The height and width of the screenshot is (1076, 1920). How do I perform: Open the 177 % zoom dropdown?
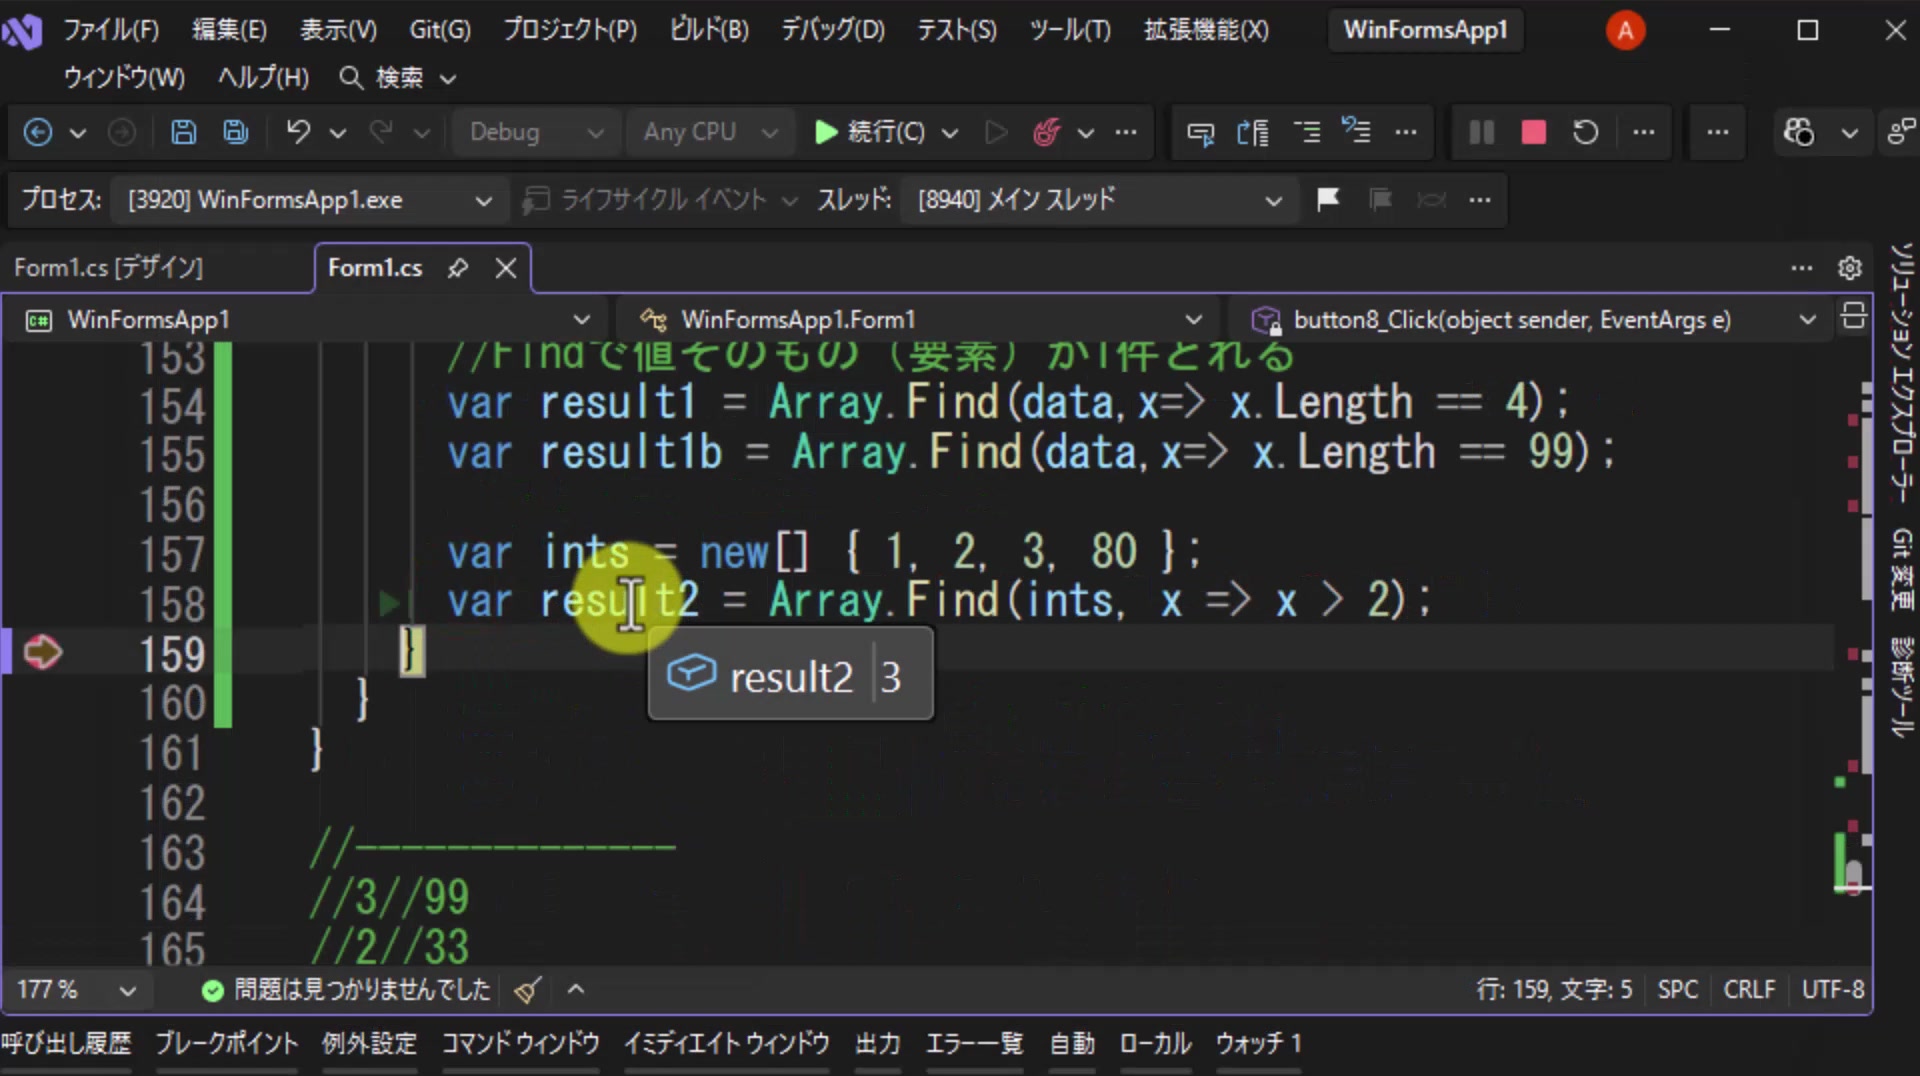click(76, 990)
